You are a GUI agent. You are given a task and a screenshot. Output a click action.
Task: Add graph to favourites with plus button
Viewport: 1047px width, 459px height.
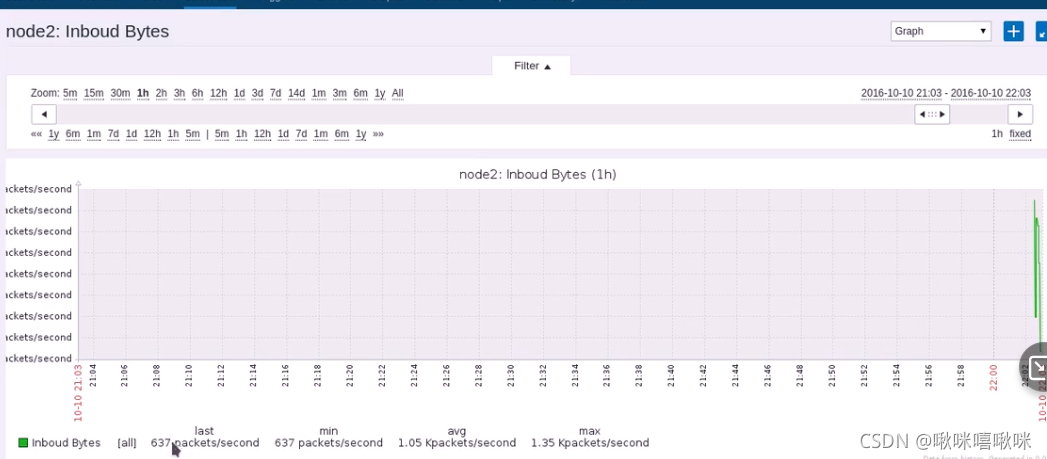pos(1014,31)
